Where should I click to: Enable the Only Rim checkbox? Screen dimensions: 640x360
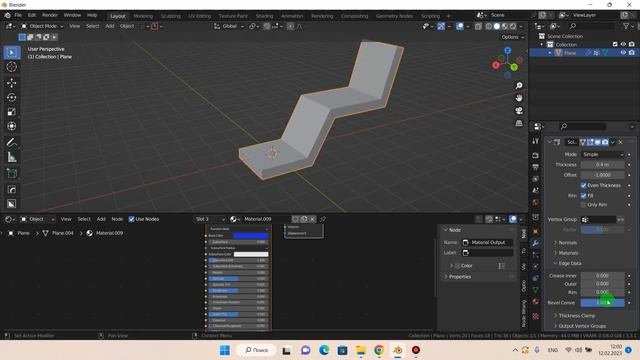(x=583, y=204)
